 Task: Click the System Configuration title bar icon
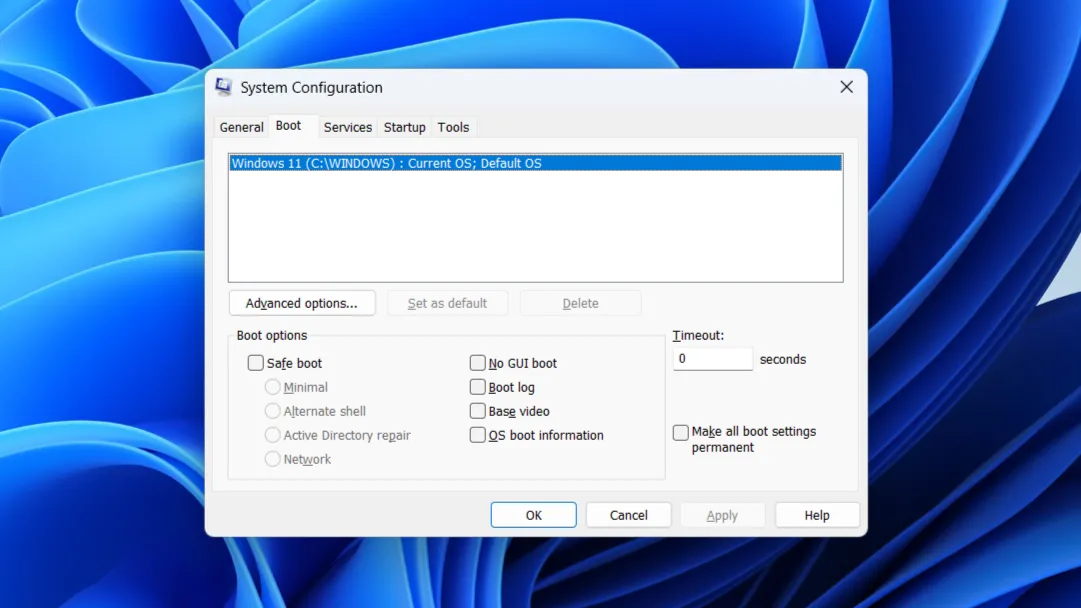(x=225, y=87)
